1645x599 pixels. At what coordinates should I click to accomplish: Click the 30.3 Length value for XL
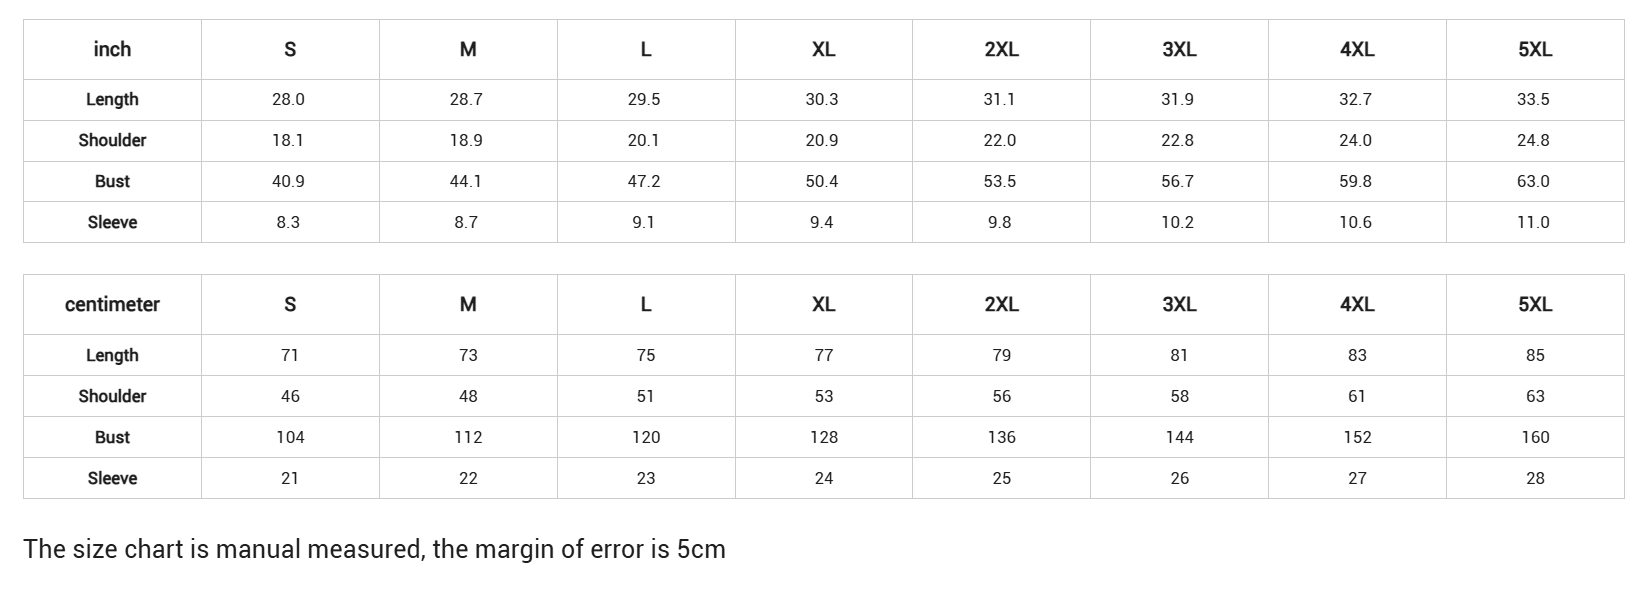[x=822, y=100]
